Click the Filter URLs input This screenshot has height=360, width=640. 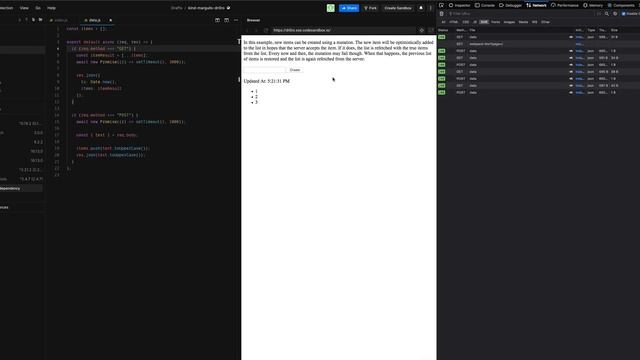click(520, 13)
